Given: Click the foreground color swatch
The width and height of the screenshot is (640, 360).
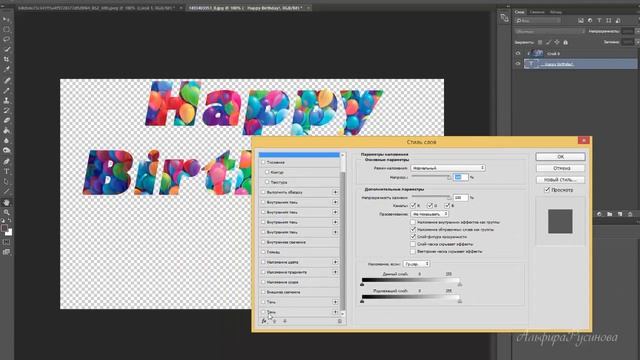Looking at the screenshot, I should click(4, 228).
